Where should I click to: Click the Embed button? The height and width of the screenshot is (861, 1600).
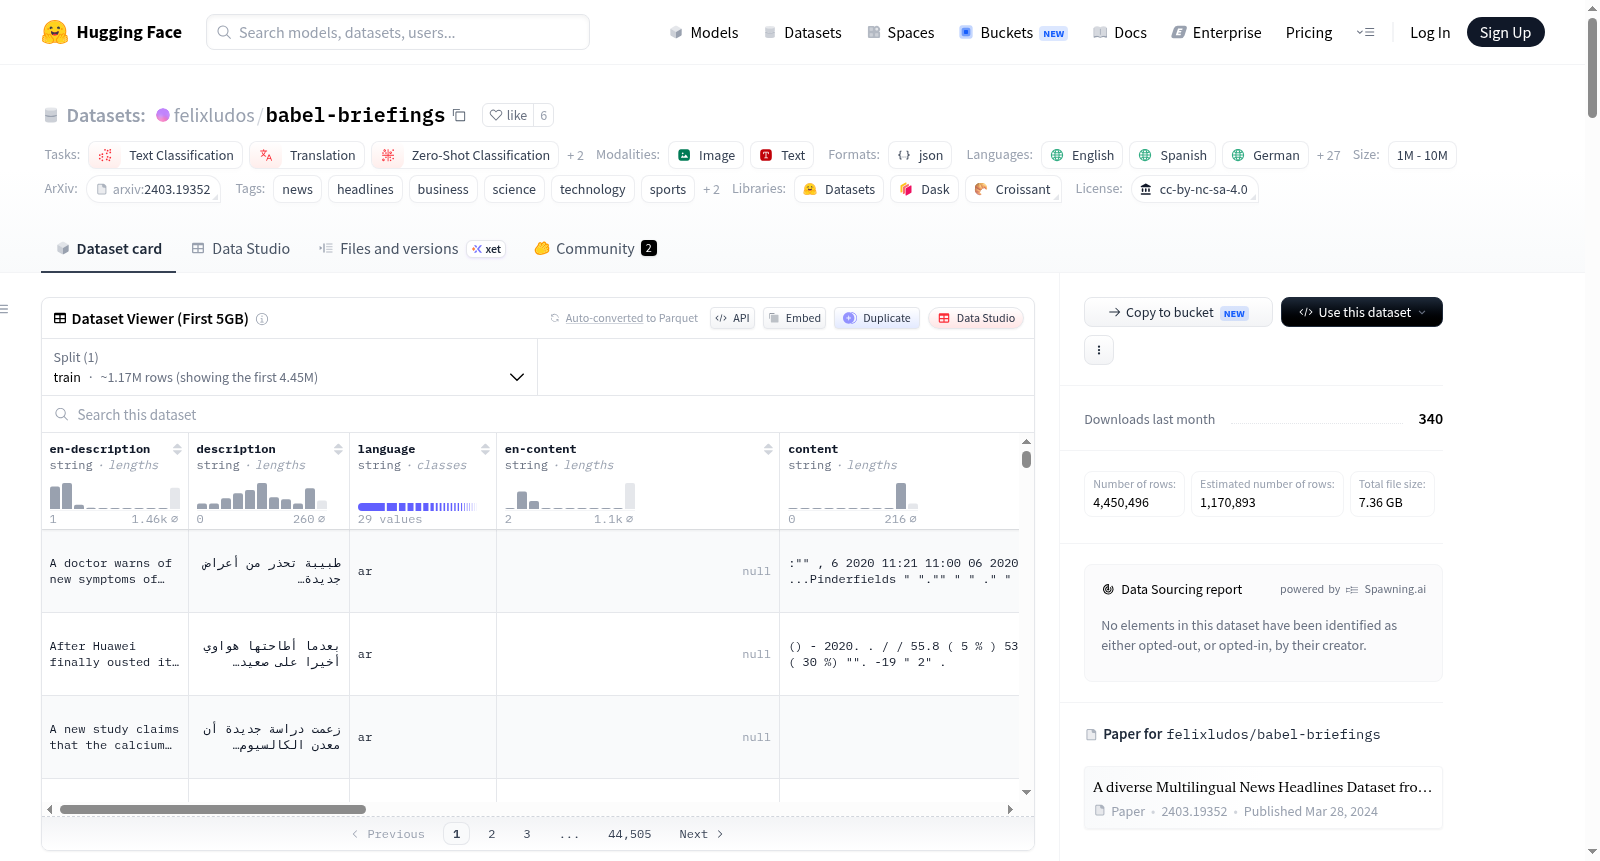[x=794, y=318]
